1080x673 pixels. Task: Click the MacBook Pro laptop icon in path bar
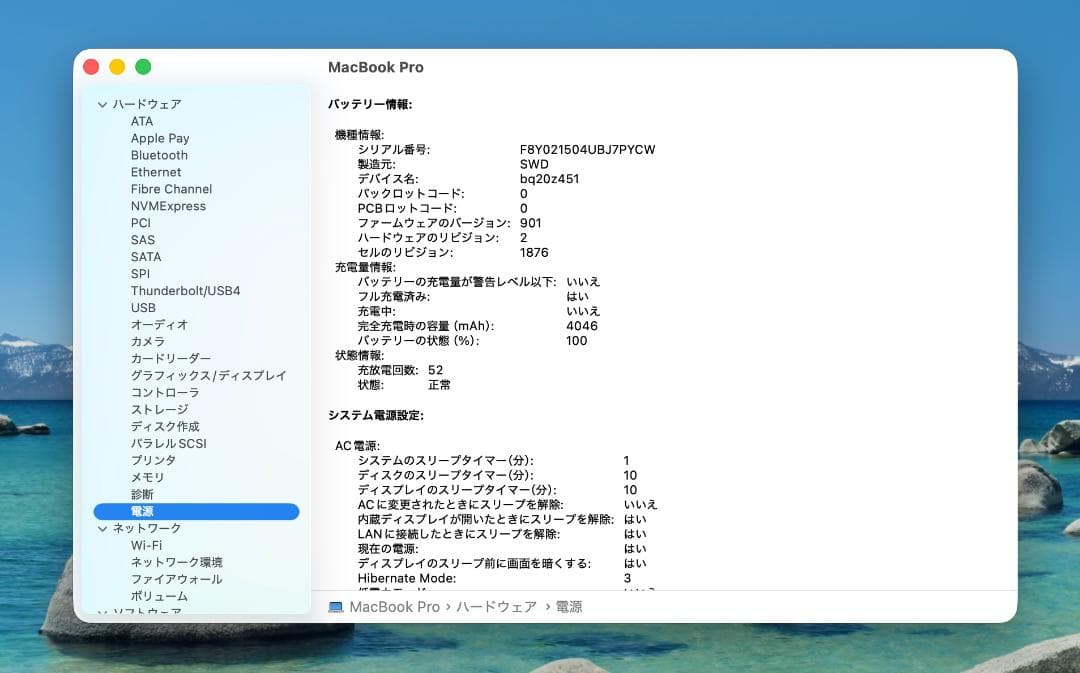click(335, 607)
